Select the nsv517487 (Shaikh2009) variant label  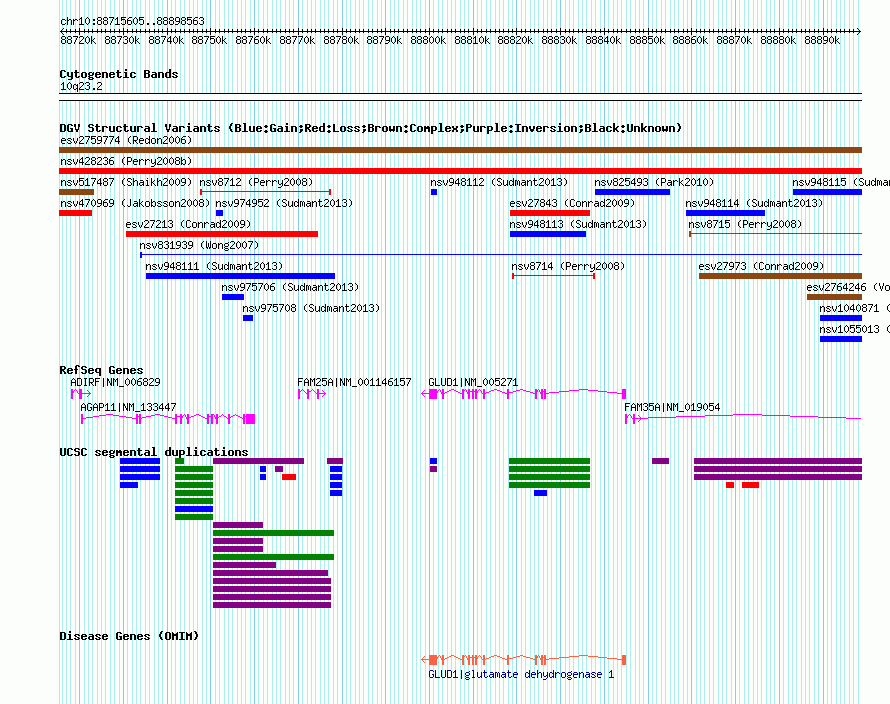[x=126, y=182]
